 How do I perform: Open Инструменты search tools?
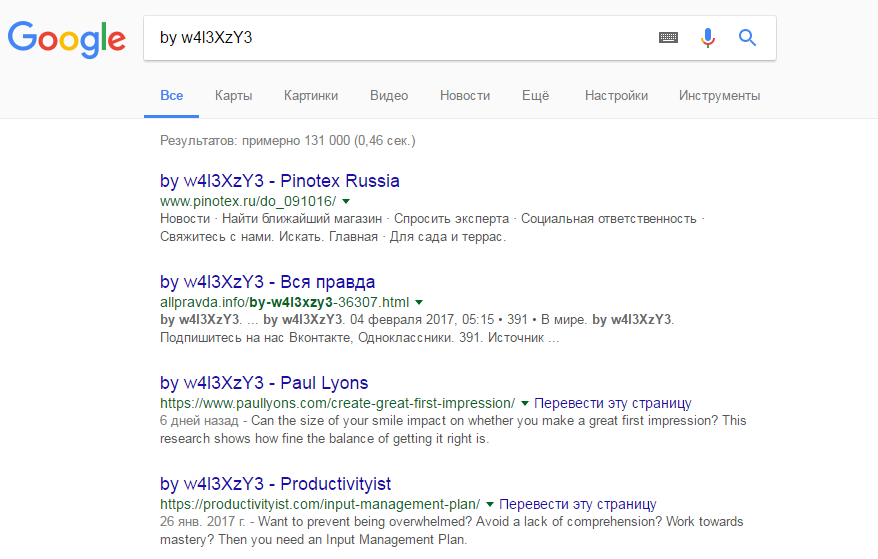click(720, 96)
